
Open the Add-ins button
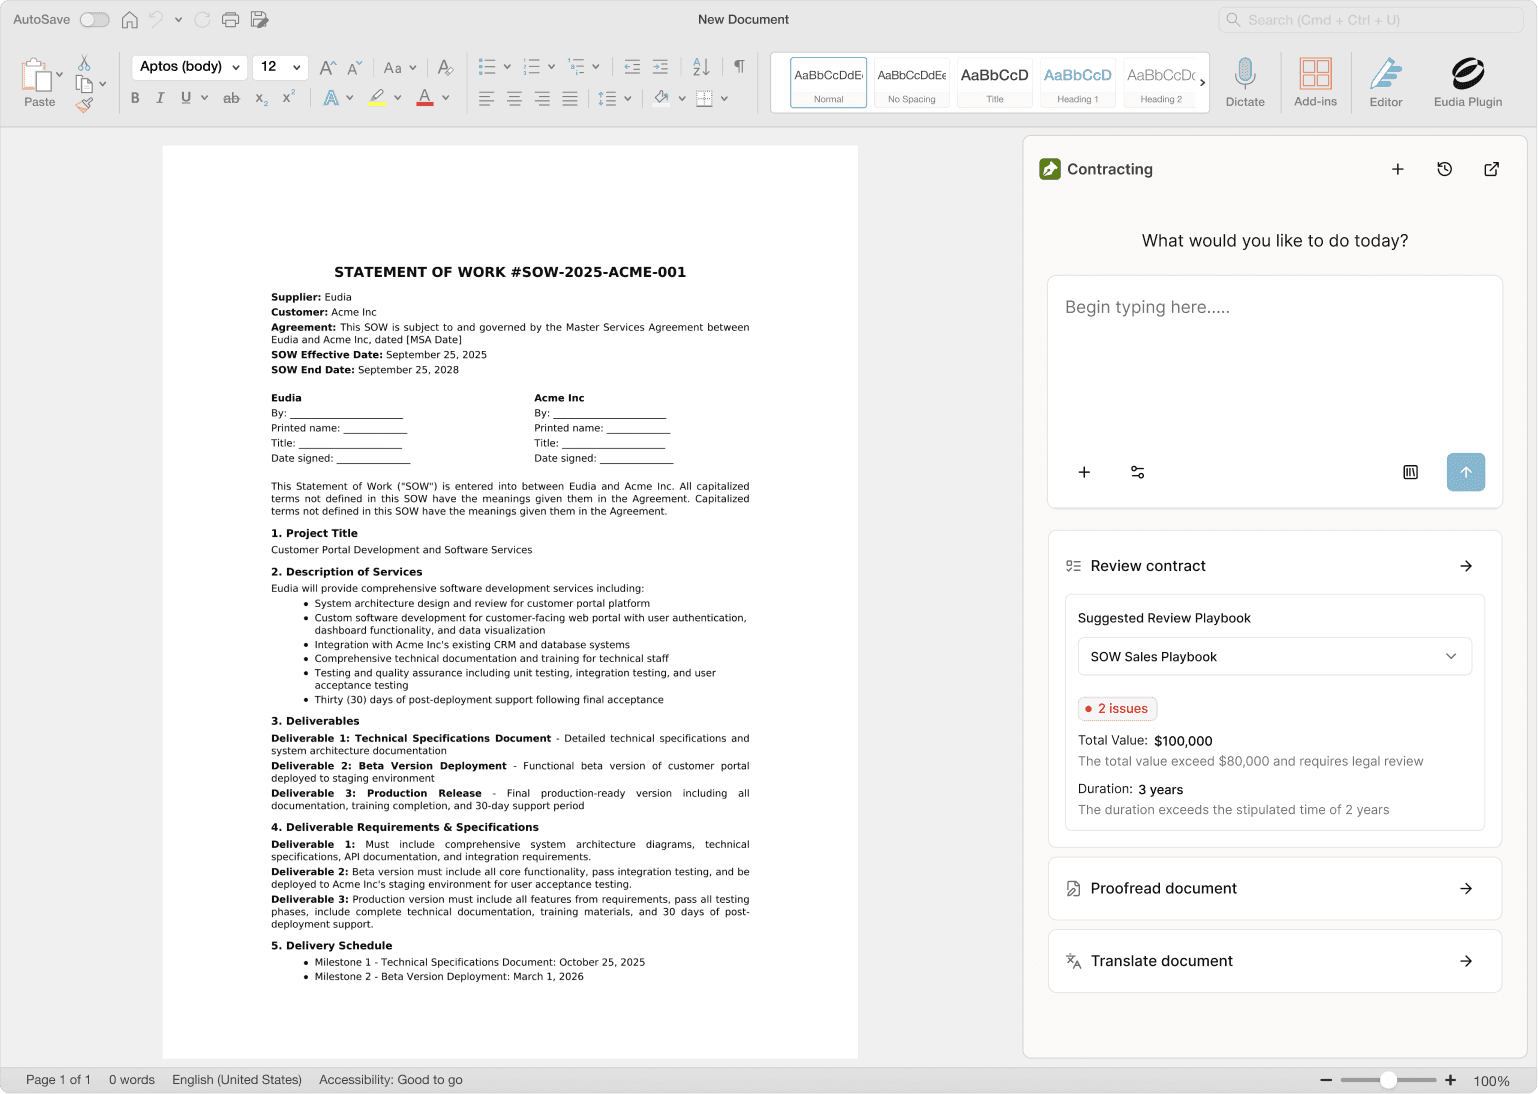coord(1315,82)
